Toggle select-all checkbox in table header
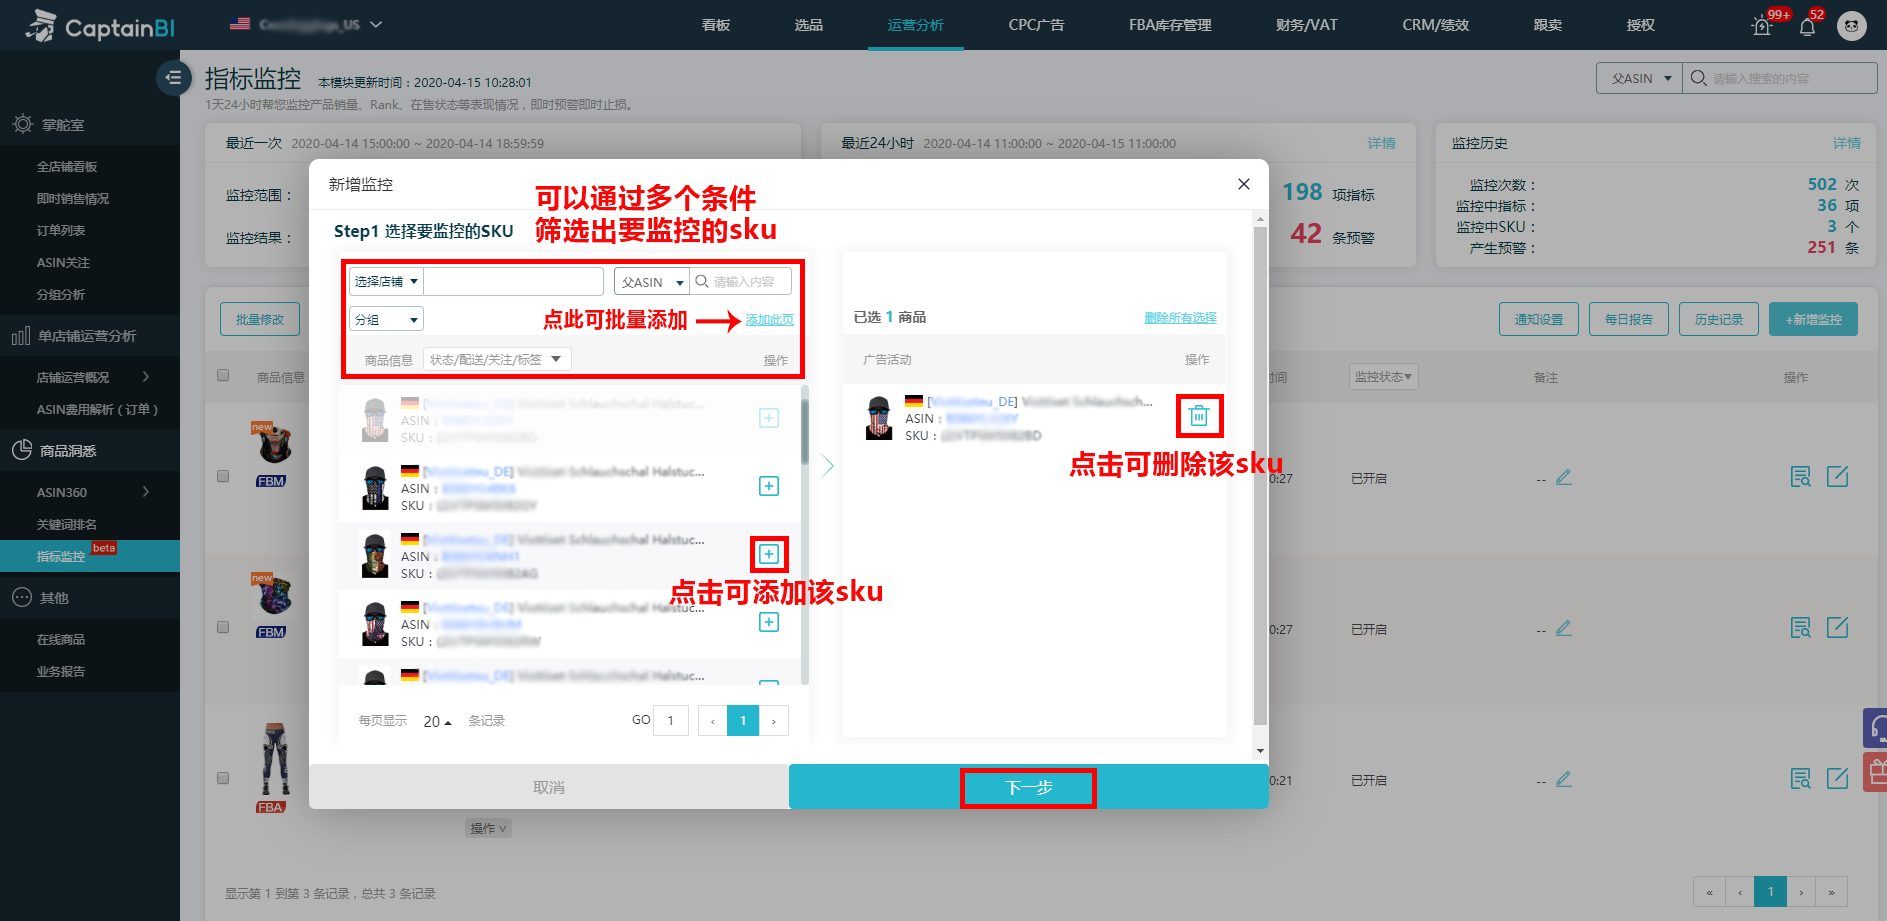The width and height of the screenshot is (1887, 921). (x=223, y=376)
